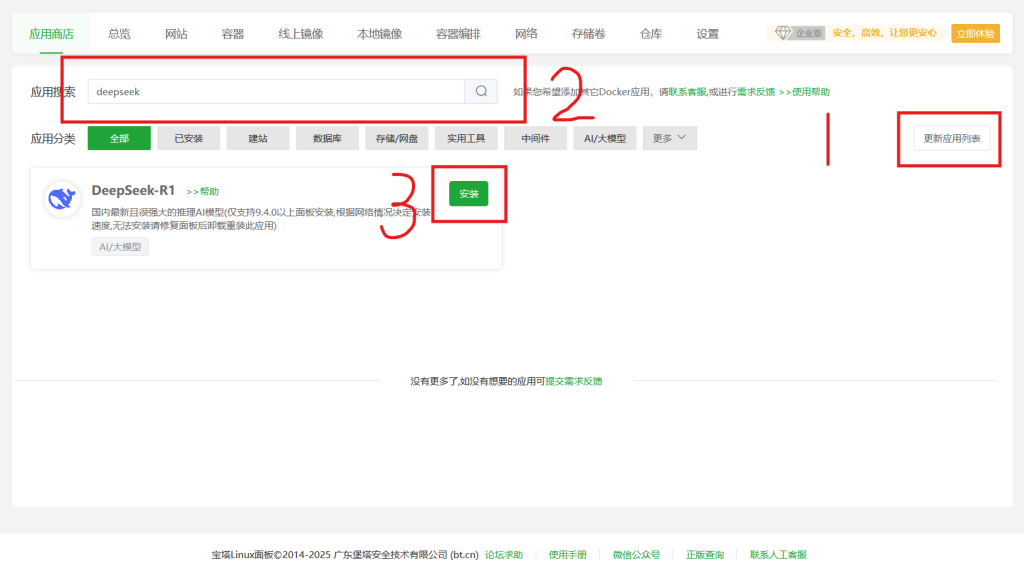Open the 论坛求助 footer link

tap(504, 555)
